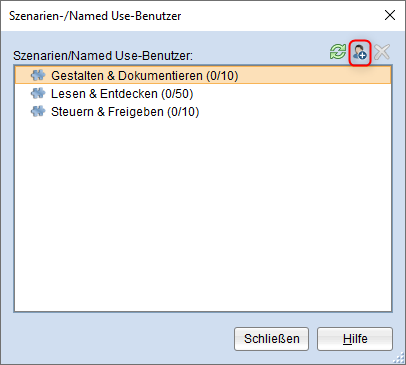Select the Lesen & Entdecken scenario
This screenshot has width=406, height=365.
coord(203,94)
